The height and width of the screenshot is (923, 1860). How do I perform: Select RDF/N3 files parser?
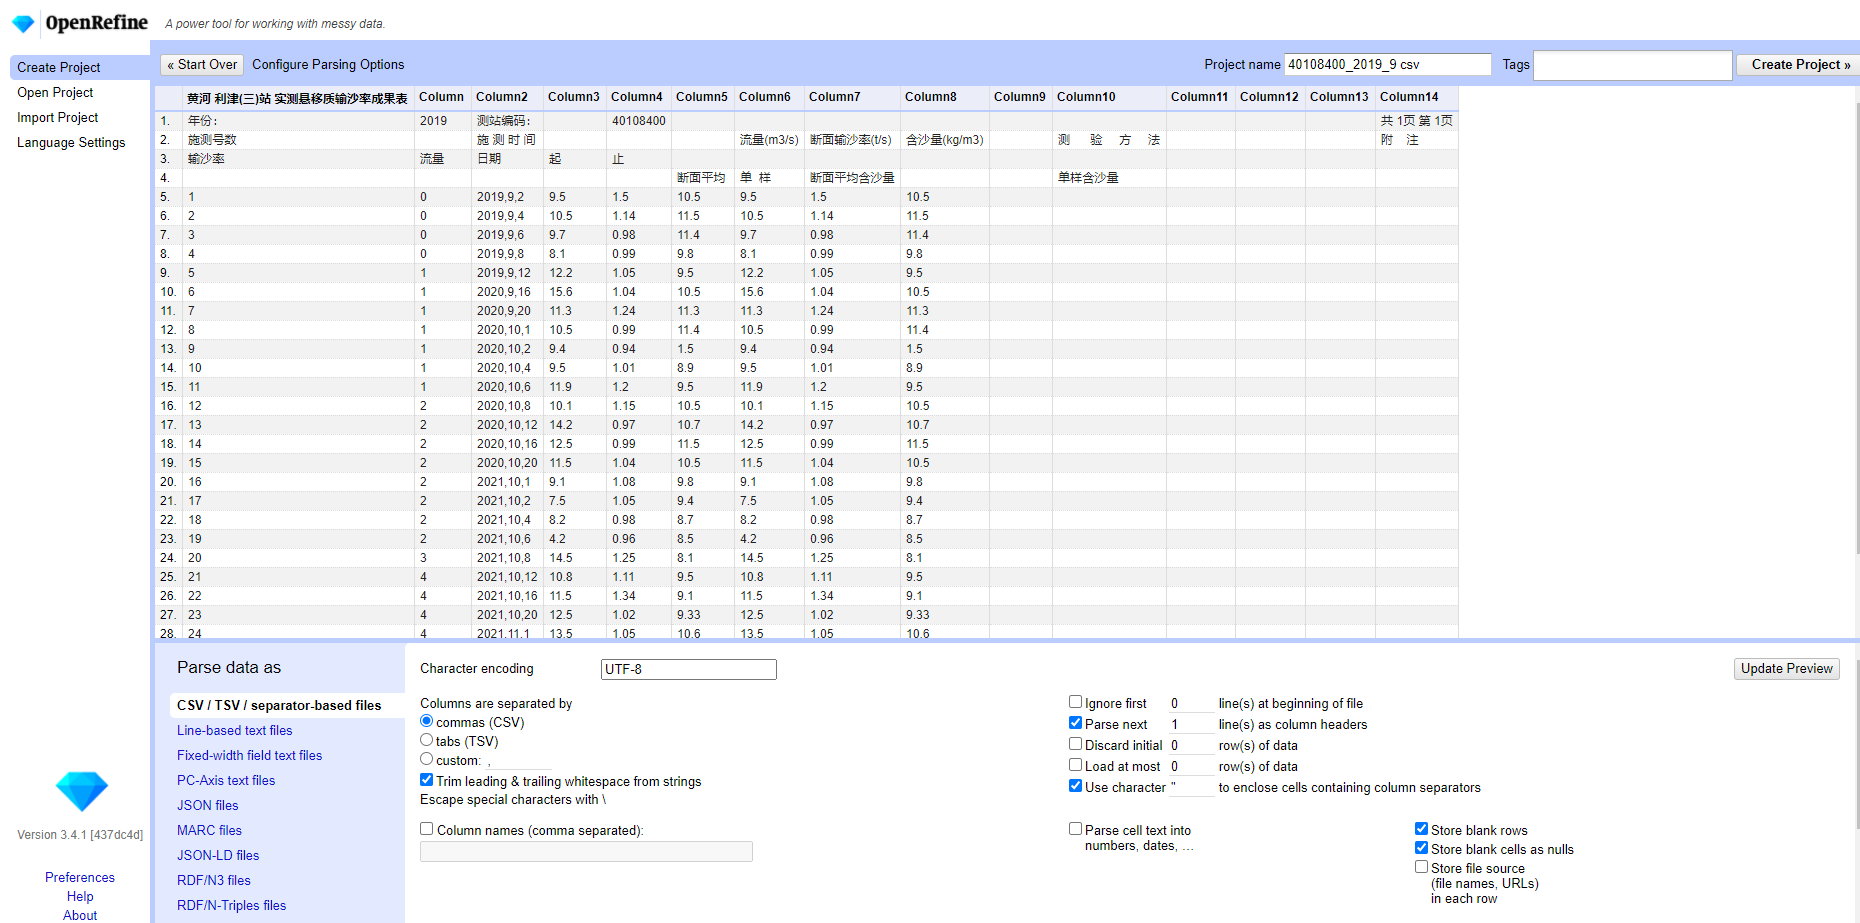[x=214, y=880]
